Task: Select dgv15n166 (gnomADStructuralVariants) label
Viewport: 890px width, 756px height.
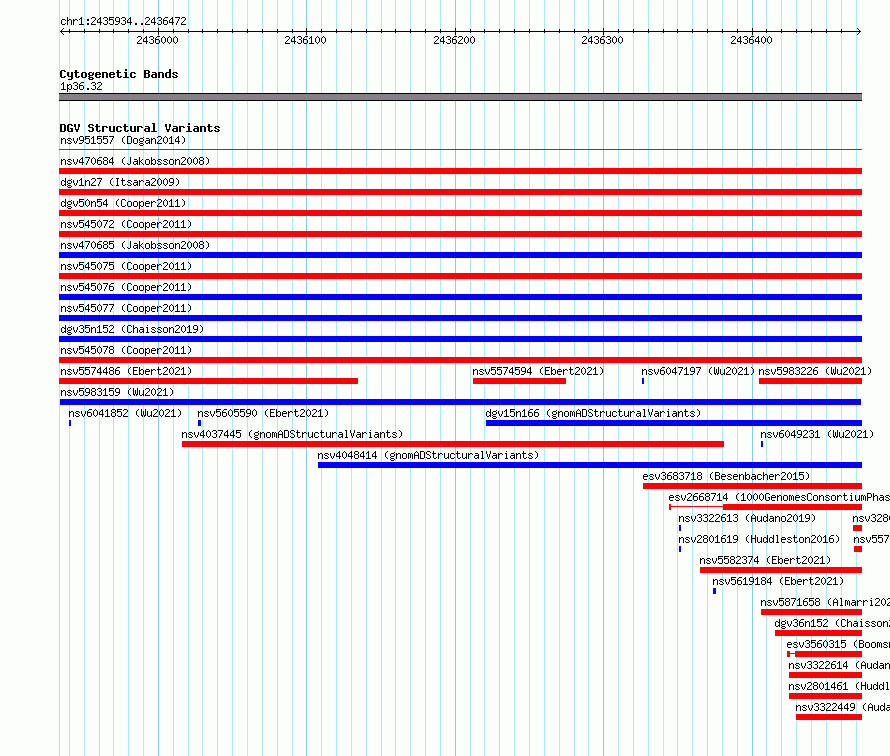Action: [593, 413]
